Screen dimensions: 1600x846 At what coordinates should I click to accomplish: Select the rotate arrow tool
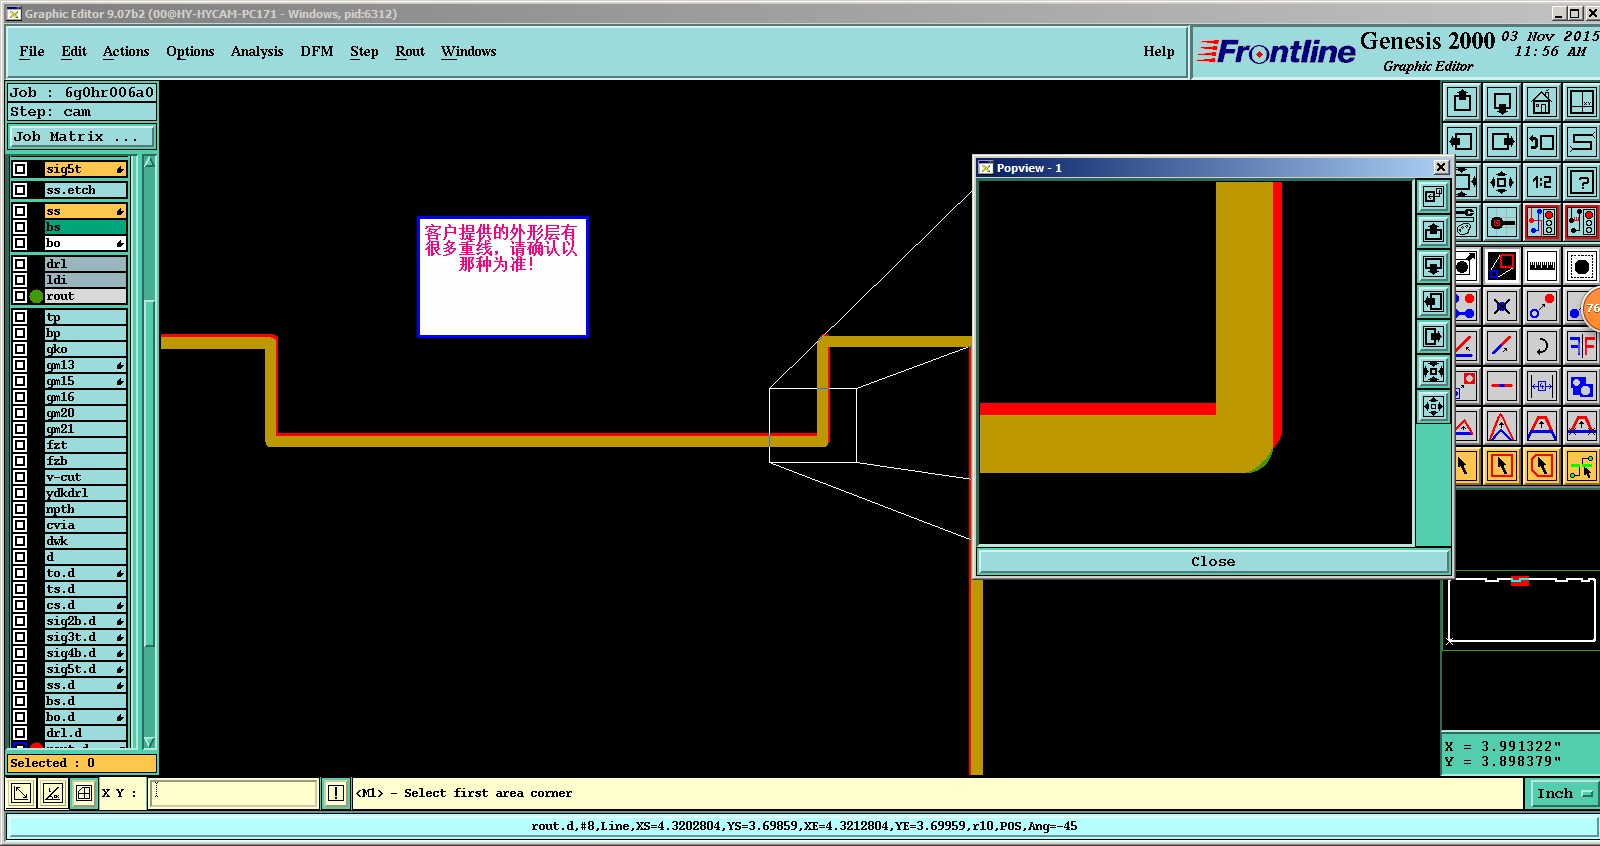tap(1542, 346)
